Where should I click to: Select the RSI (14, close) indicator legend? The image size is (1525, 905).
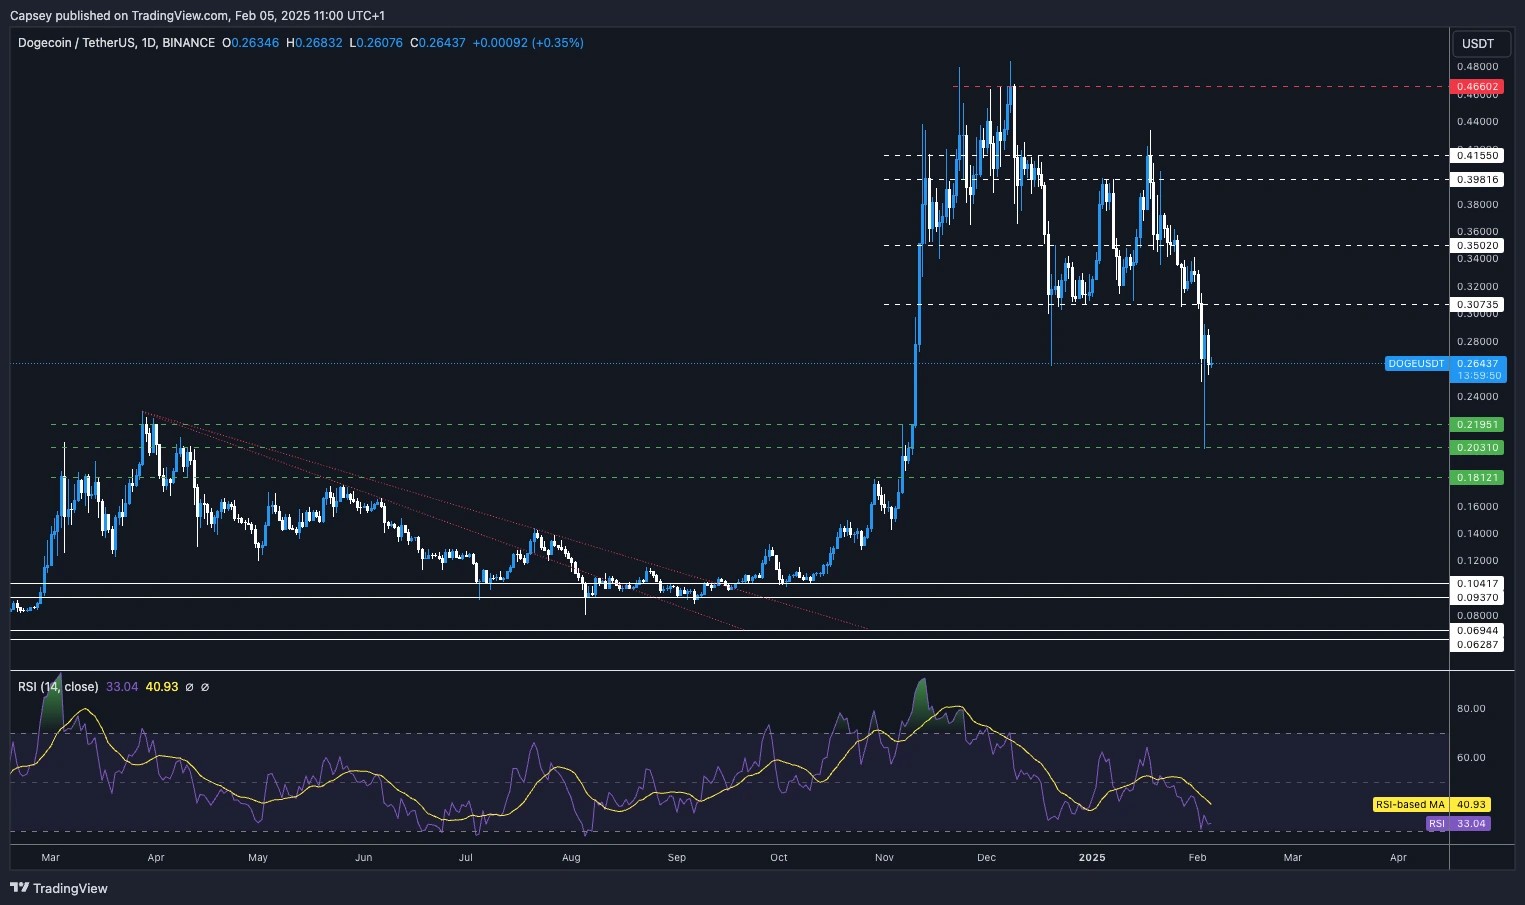(57, 687)
